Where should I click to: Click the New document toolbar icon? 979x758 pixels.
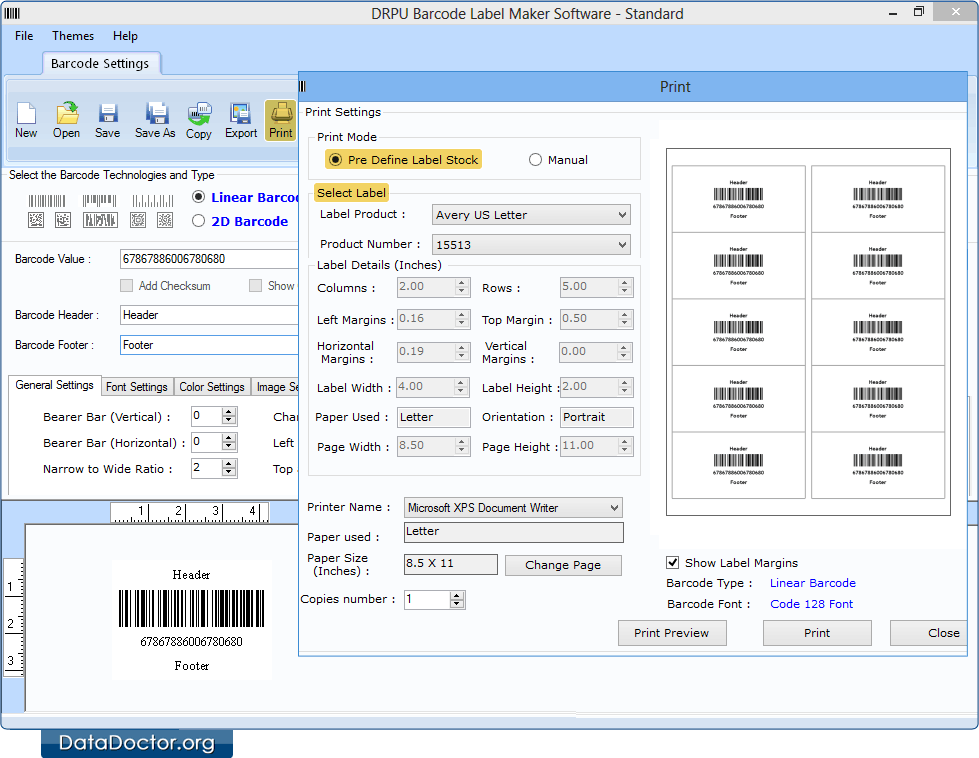pyautogui.click(x=26, y=121)
